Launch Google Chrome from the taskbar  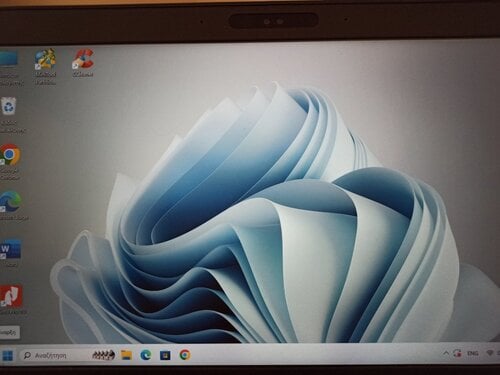(x=185, y=355)
